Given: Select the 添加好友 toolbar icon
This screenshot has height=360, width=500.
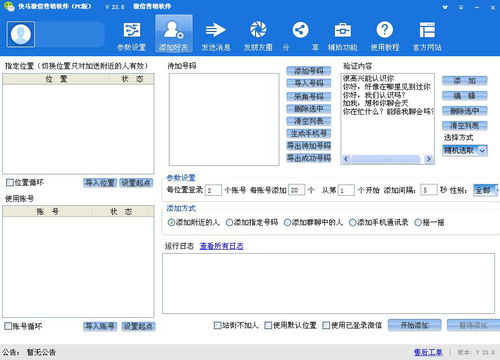Looking at the screenshot, I should [x=174, y=35].
